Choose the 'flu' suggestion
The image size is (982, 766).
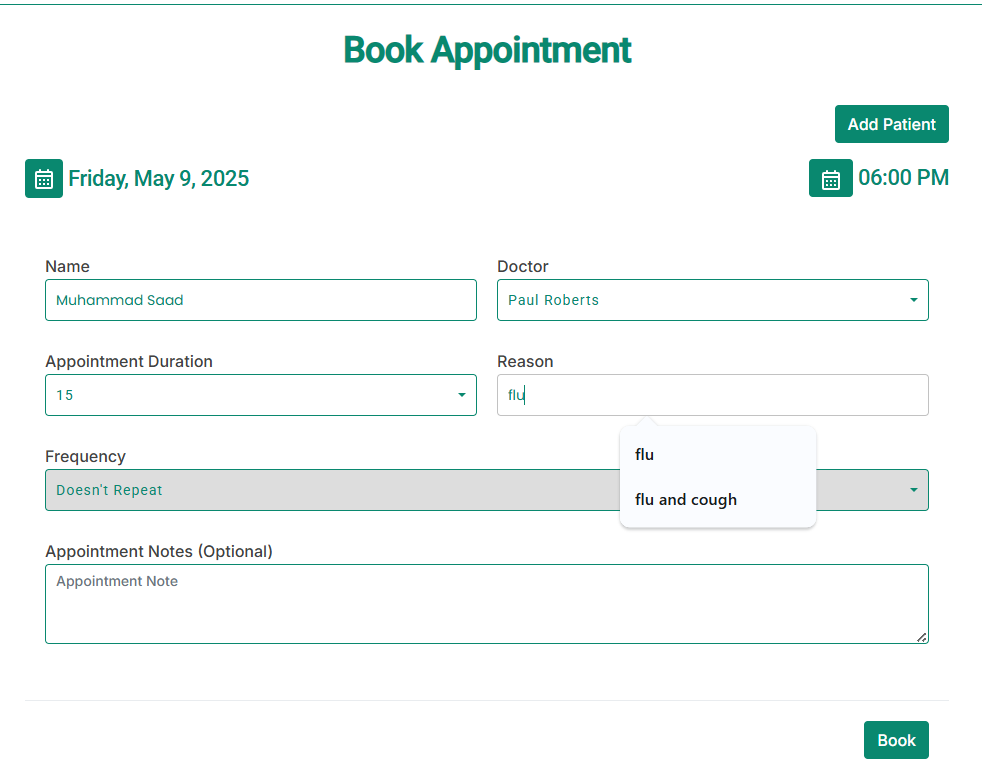tap(718, 455)
